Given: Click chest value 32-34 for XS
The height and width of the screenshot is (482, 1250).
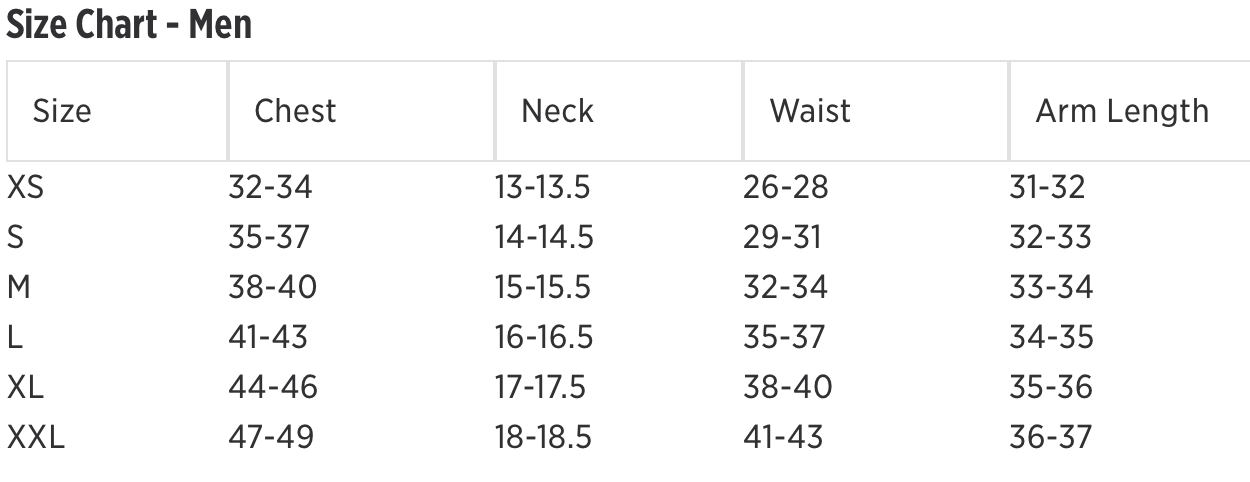Looking at the screenshot, I should pos(270,187).
